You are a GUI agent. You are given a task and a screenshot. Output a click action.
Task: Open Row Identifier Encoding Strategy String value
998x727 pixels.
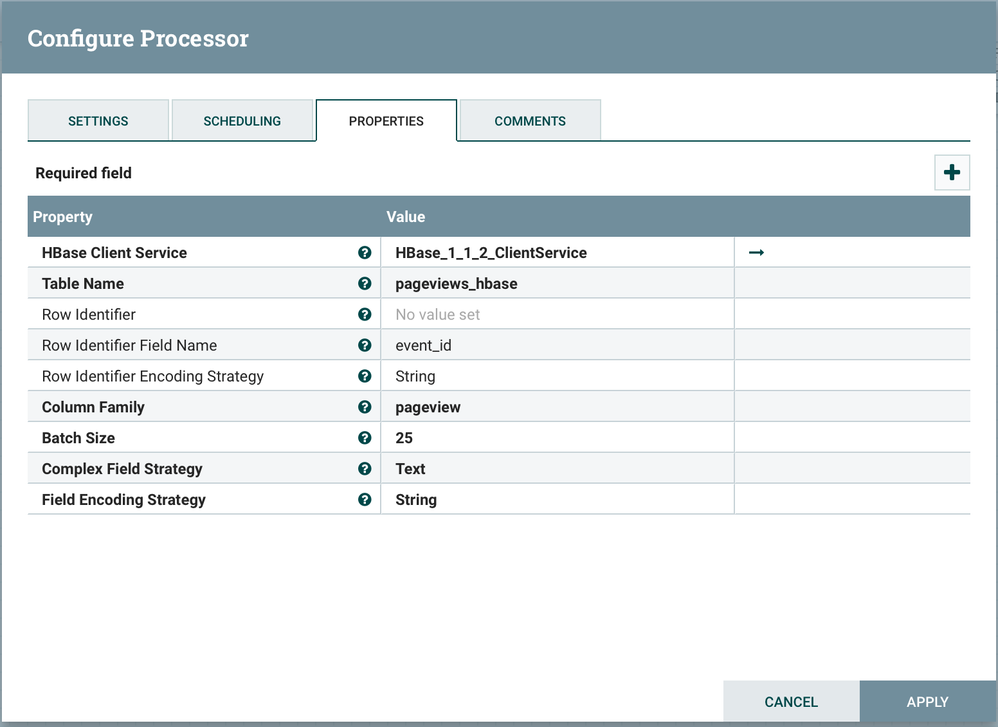click(415, 377)
